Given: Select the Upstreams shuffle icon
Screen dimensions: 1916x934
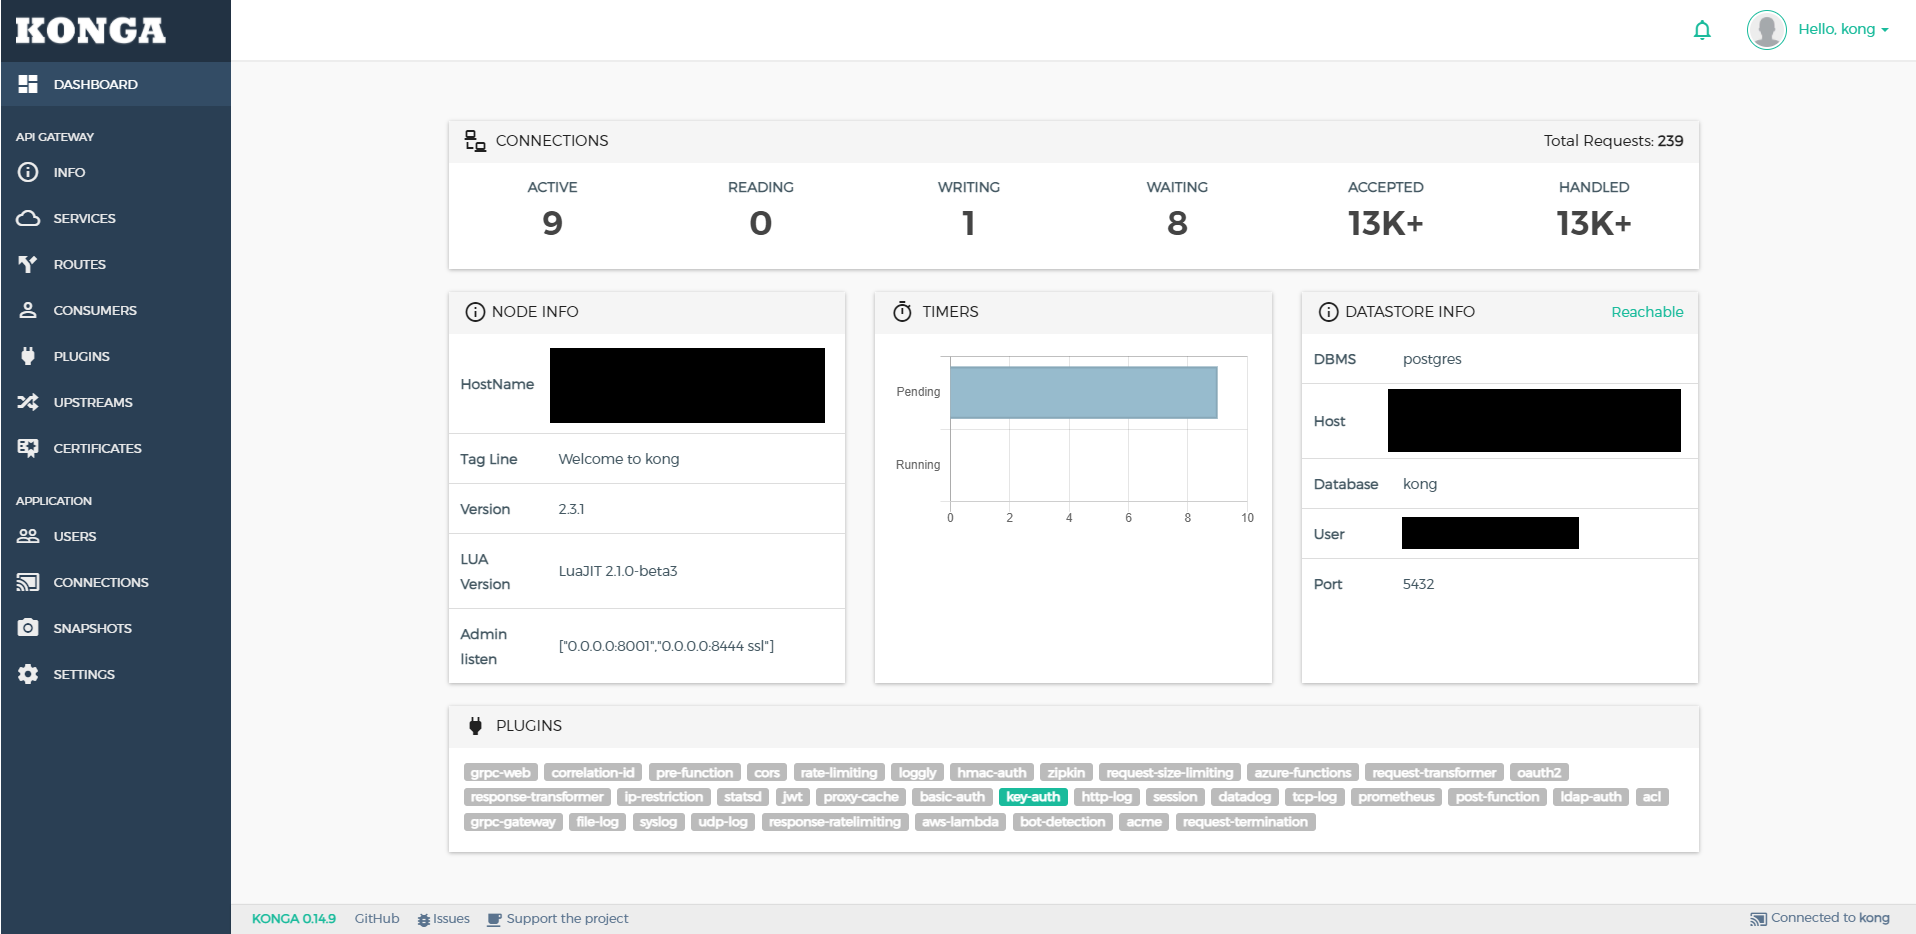Looking at the screenshot, I should 28,402.
